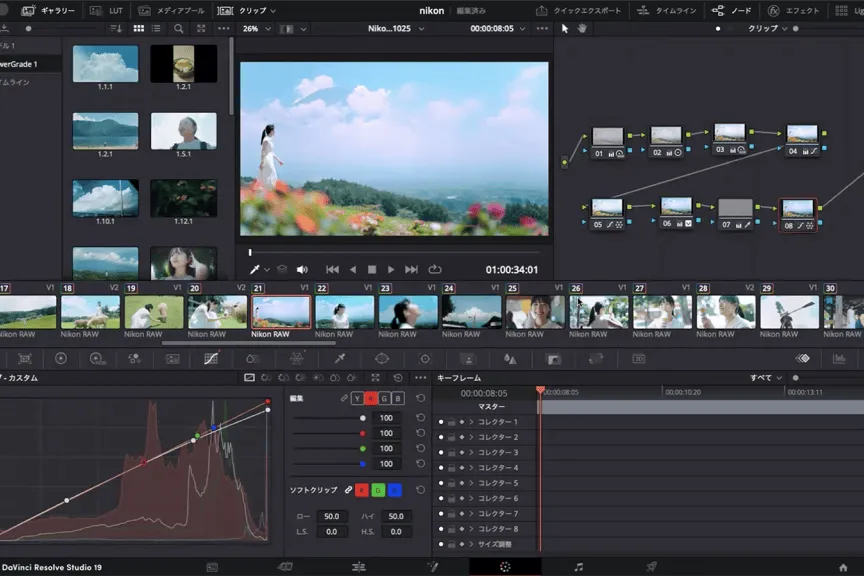Viewport: 864px width, 576px height.
Task: Open the Qualifier eyedropper palette
Action: [339, 358]
